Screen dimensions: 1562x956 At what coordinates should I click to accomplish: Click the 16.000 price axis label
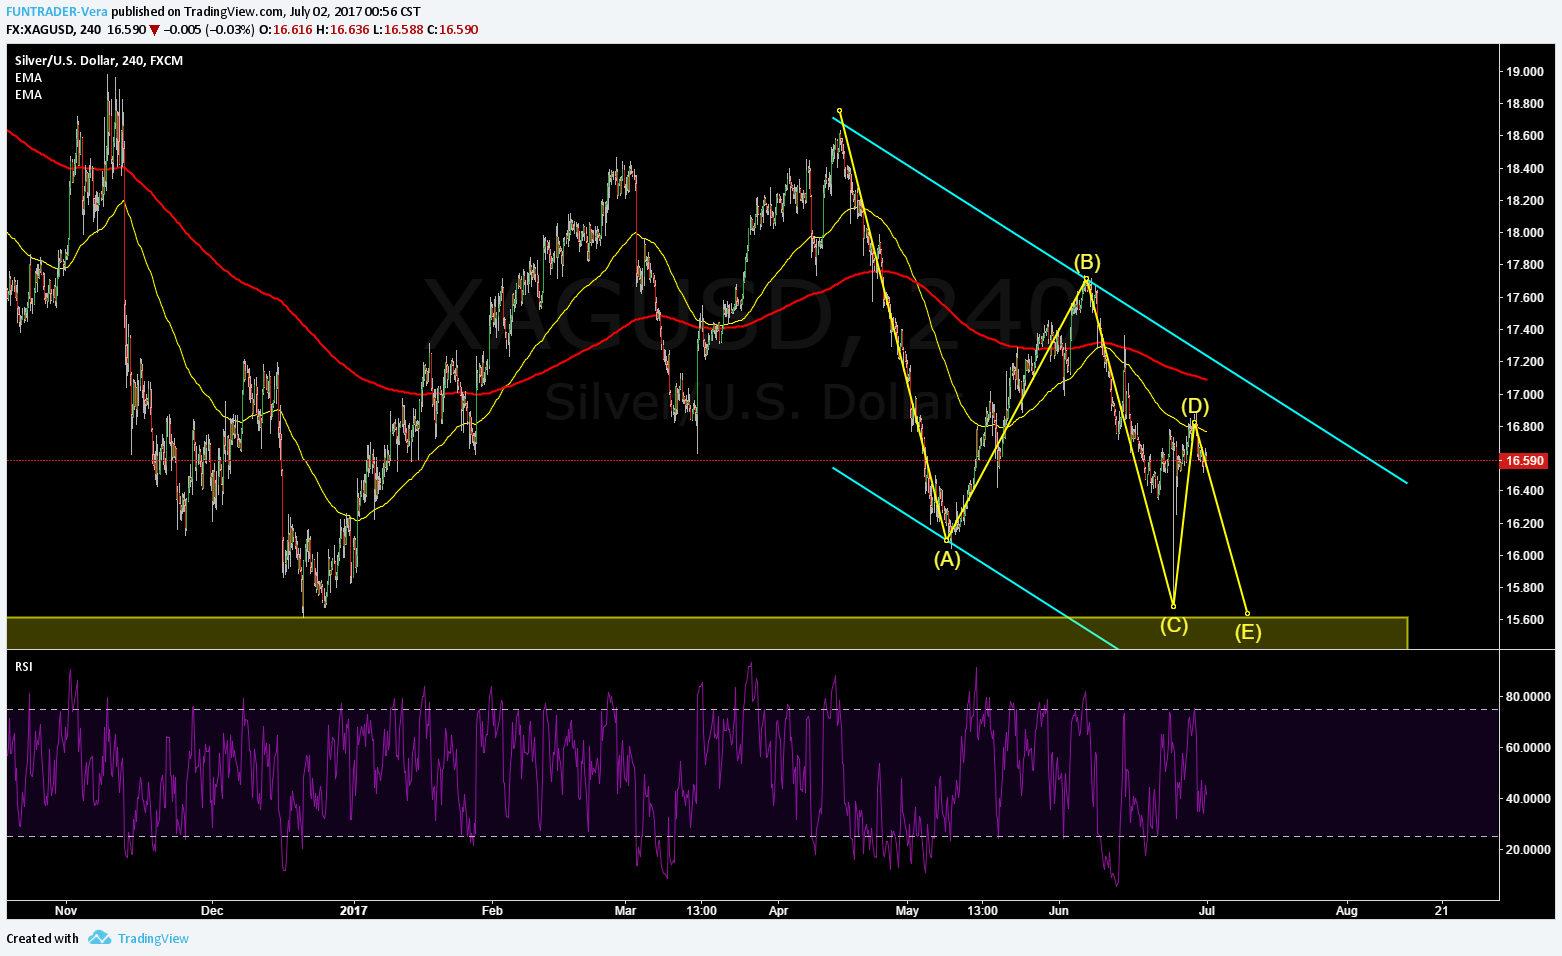[x=1525, y=555]
